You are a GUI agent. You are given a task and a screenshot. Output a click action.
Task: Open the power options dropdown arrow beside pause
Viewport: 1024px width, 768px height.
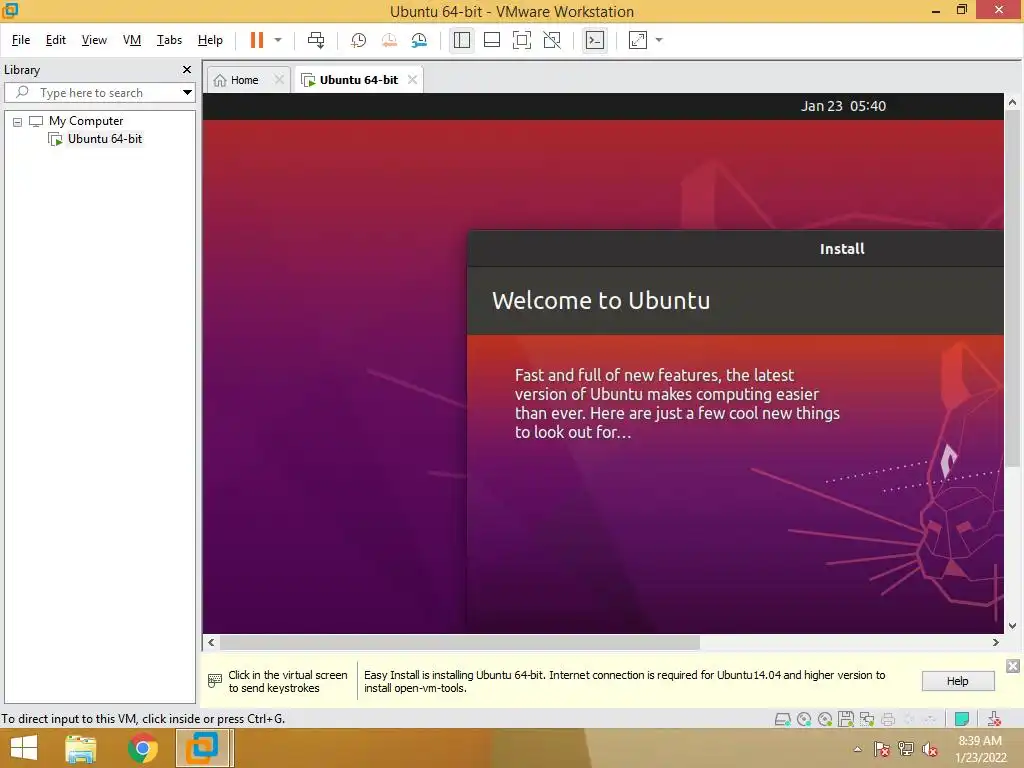pyautogui.click(x=278, y=40)
